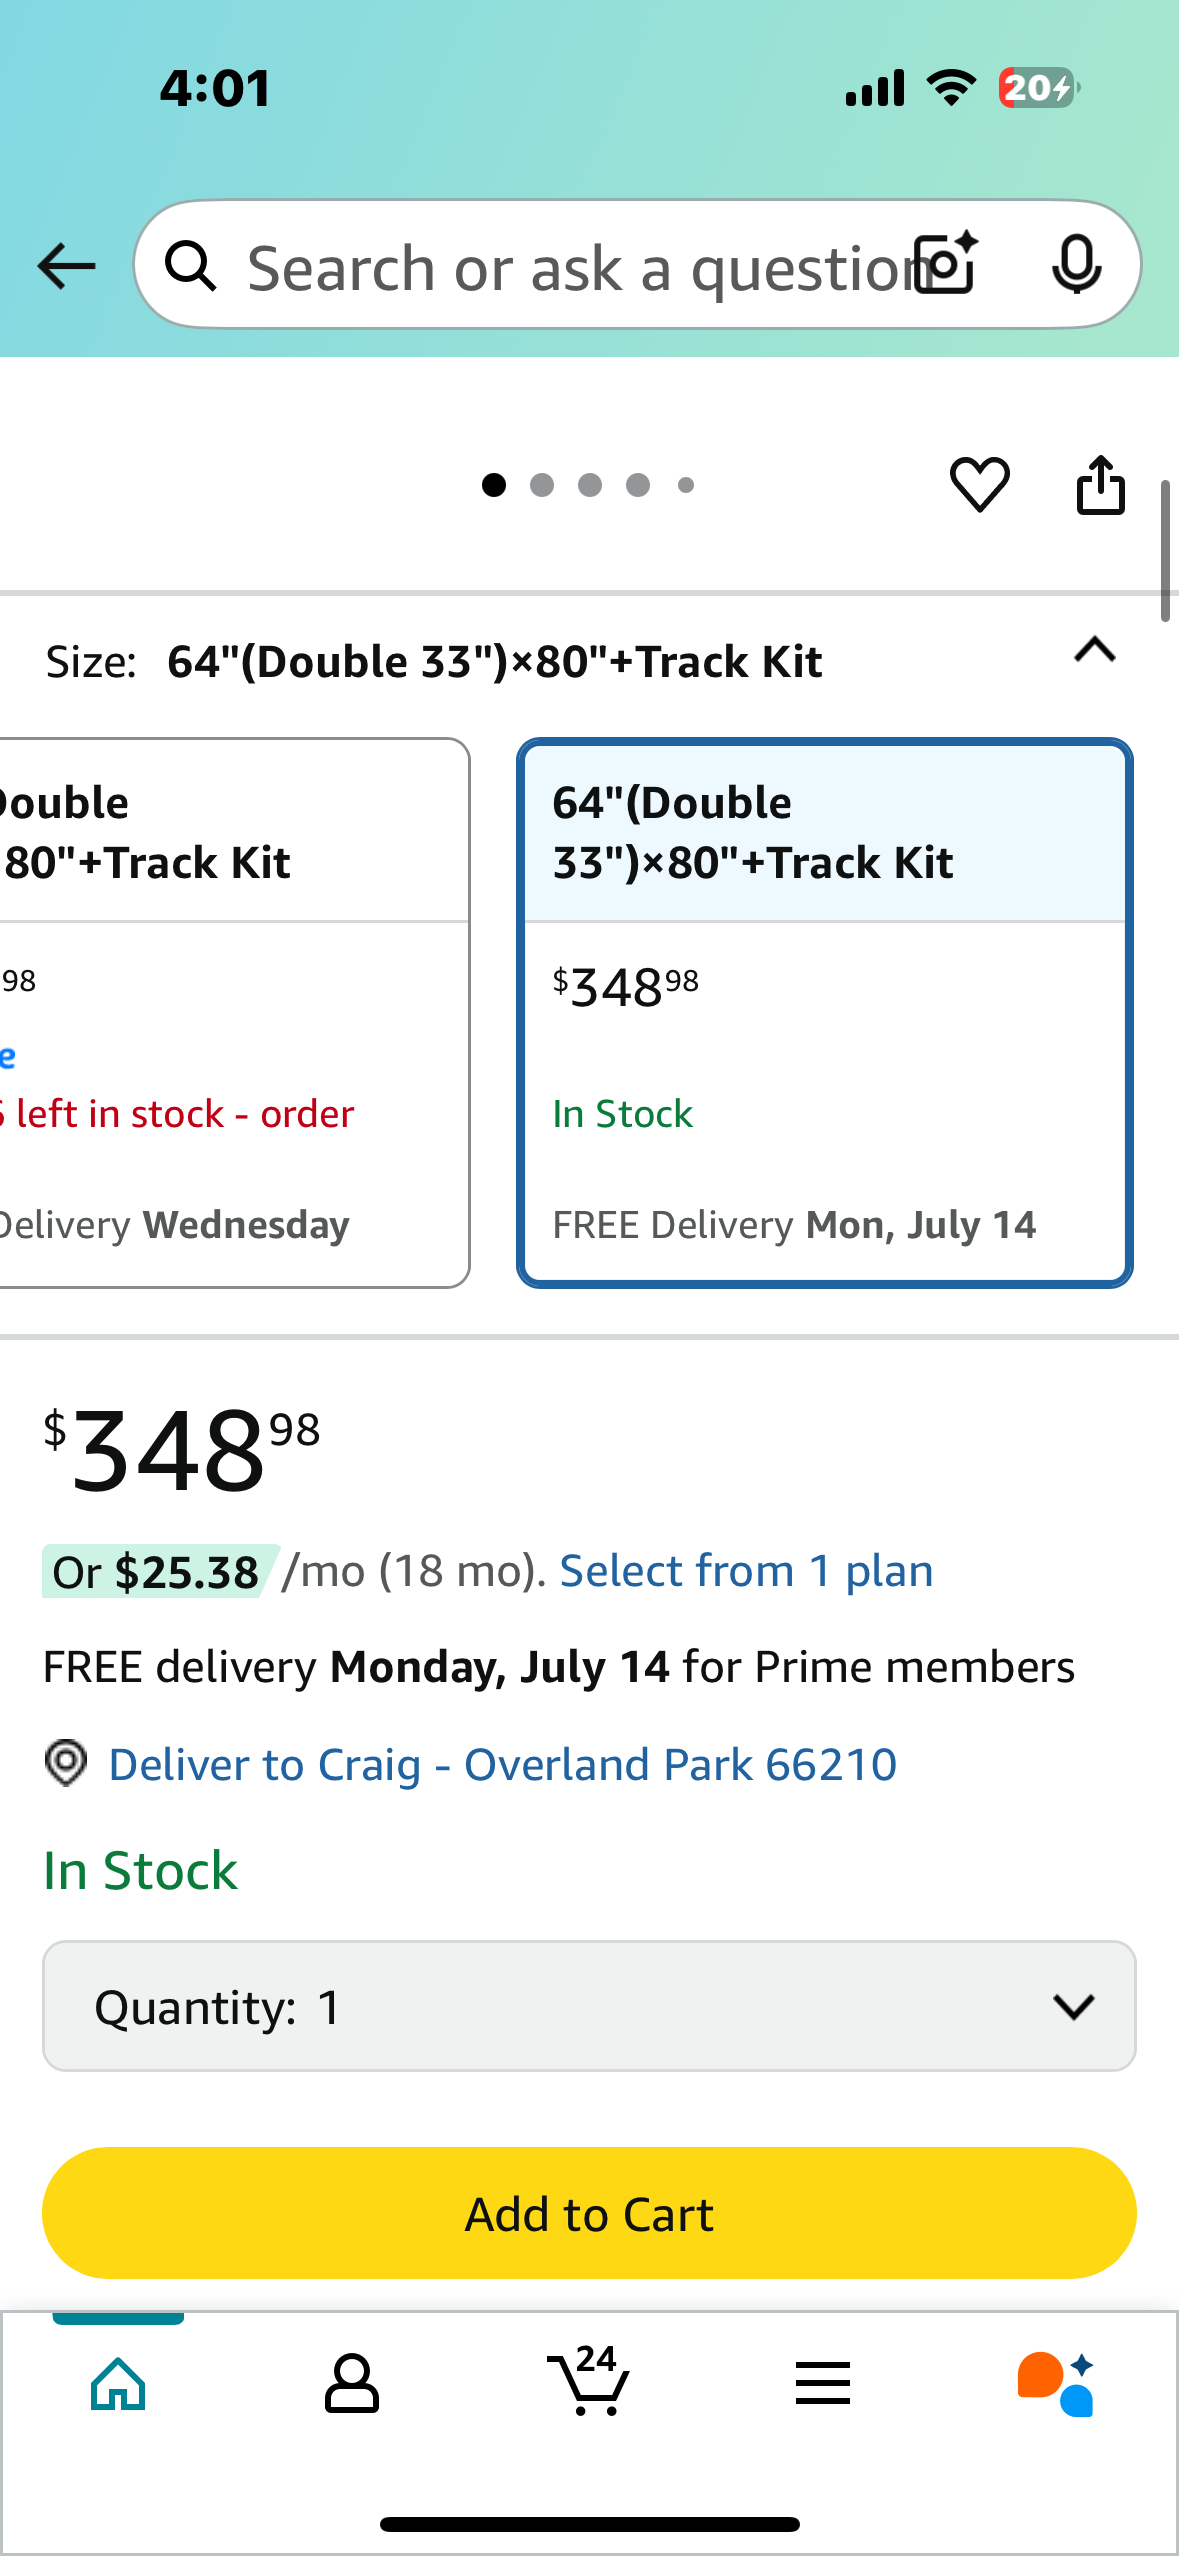Open Select from 1 plan link

click(x=746, y=1571)
